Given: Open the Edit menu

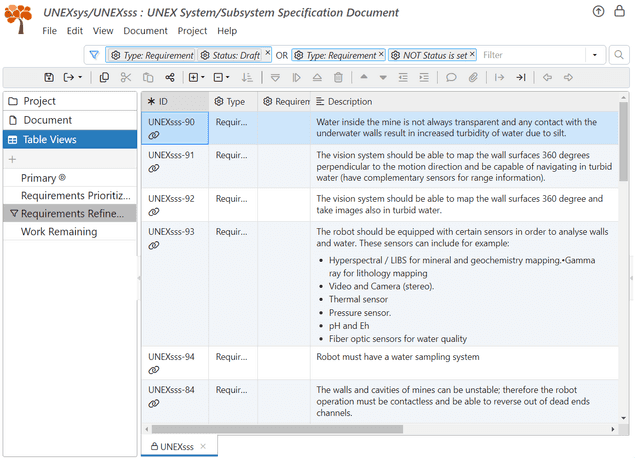Looking at the screenshot, I should pos(75,31).
